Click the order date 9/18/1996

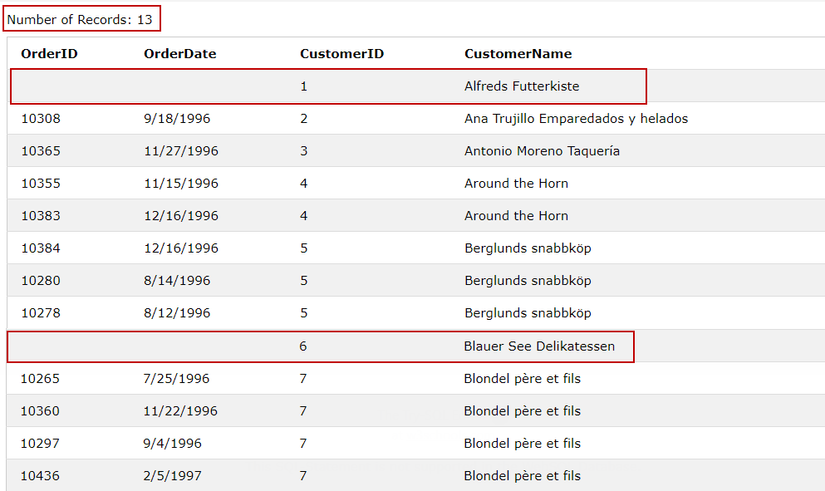coord(177,119)
